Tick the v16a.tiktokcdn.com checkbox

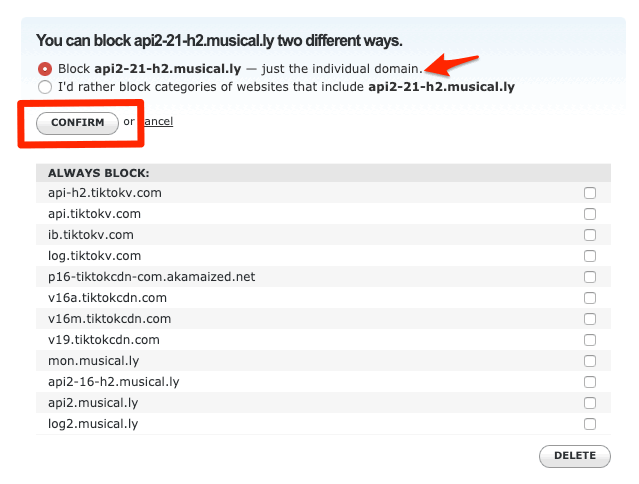coord(590,298)
